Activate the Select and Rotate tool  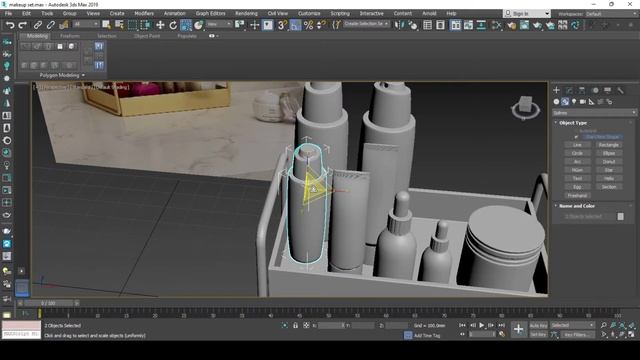173,25
